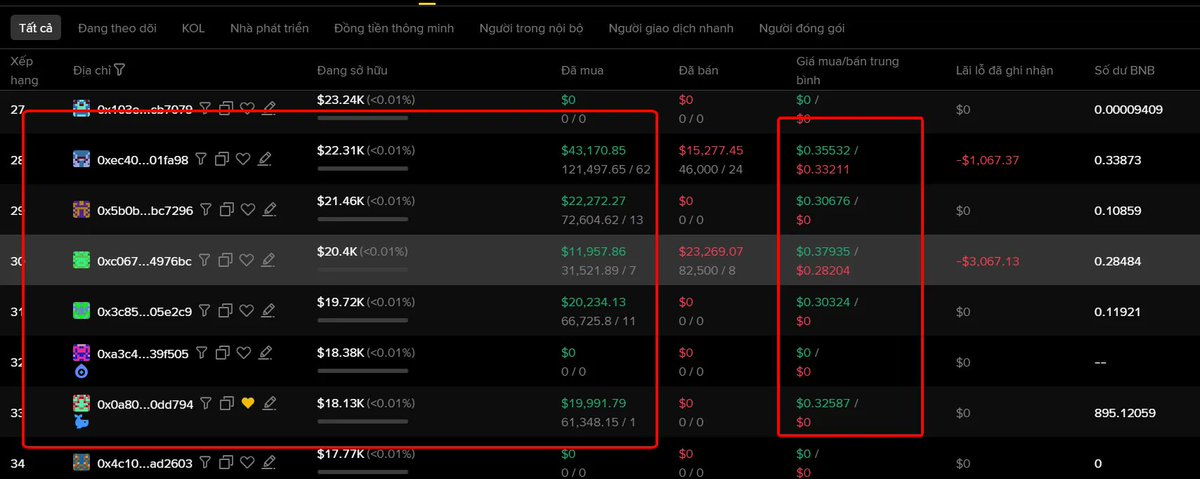Click the green avatar of 0xc067...4976bc
The width and height of the screenshot is (1200, 479).
82,260
